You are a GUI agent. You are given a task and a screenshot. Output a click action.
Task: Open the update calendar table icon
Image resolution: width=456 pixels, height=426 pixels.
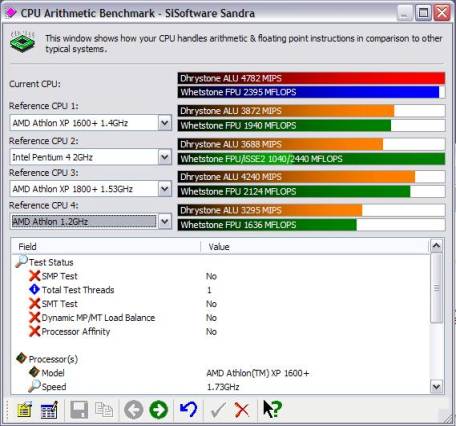(x=49, y=410)
